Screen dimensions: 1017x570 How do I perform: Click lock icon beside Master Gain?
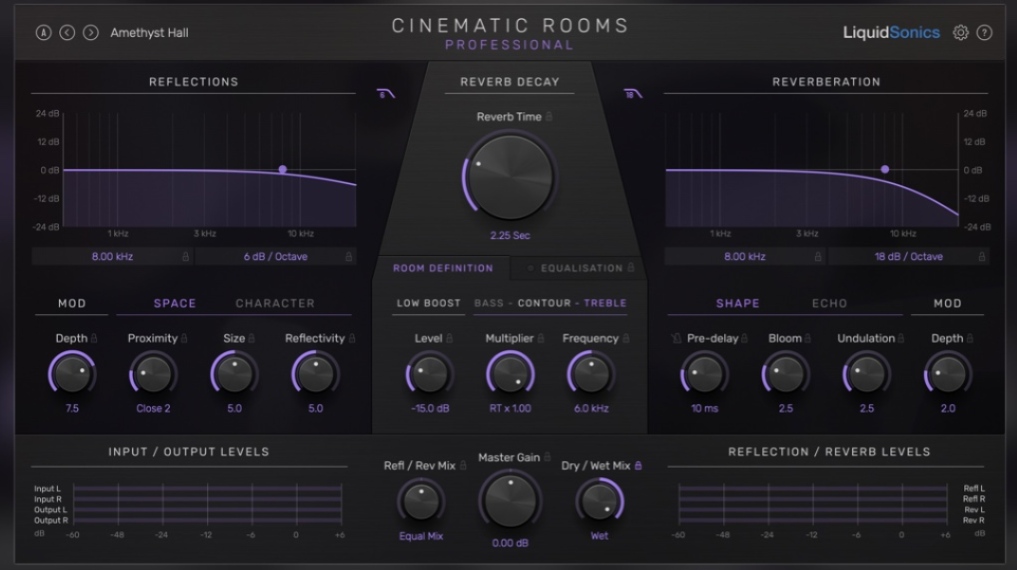[547, 457]
